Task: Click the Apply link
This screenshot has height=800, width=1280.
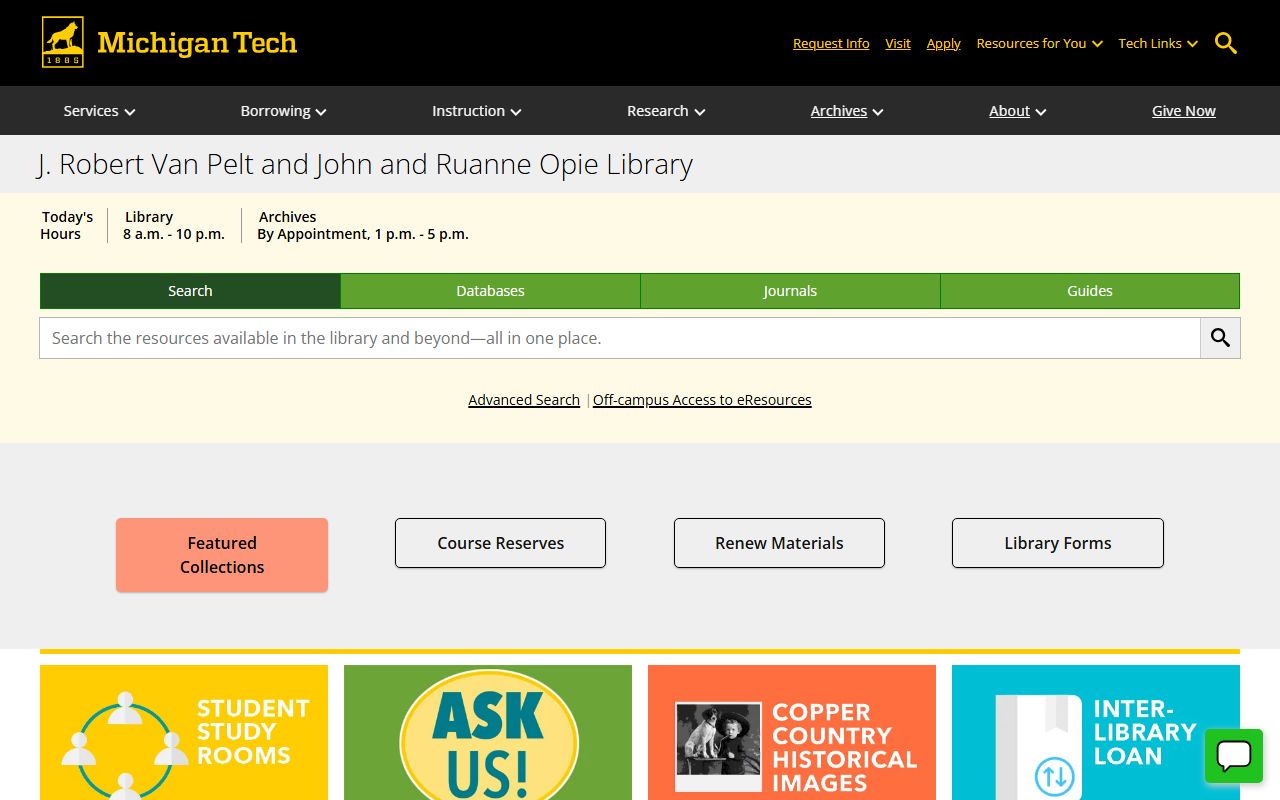Action: point(943,43)
